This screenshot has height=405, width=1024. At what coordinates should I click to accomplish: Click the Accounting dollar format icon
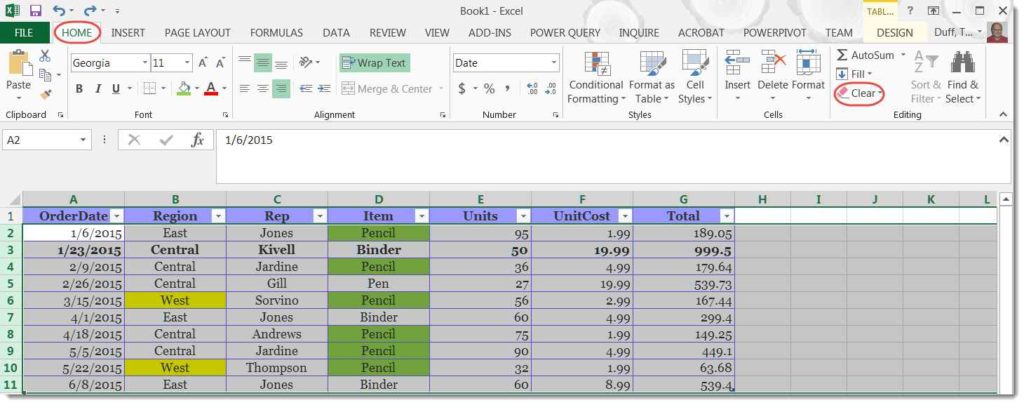coord(462,89)
